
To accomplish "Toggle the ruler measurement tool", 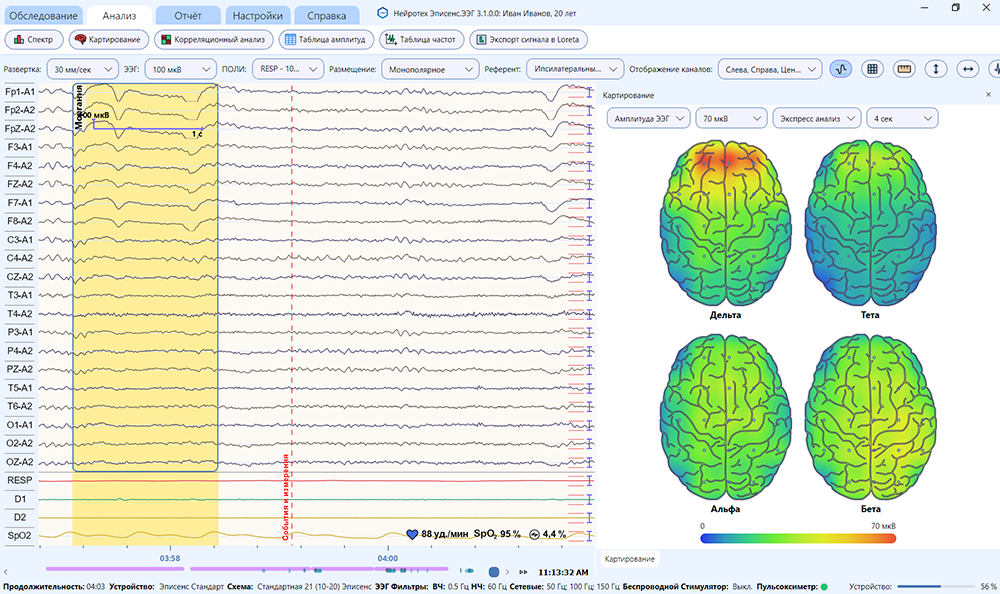I will 904,69.
